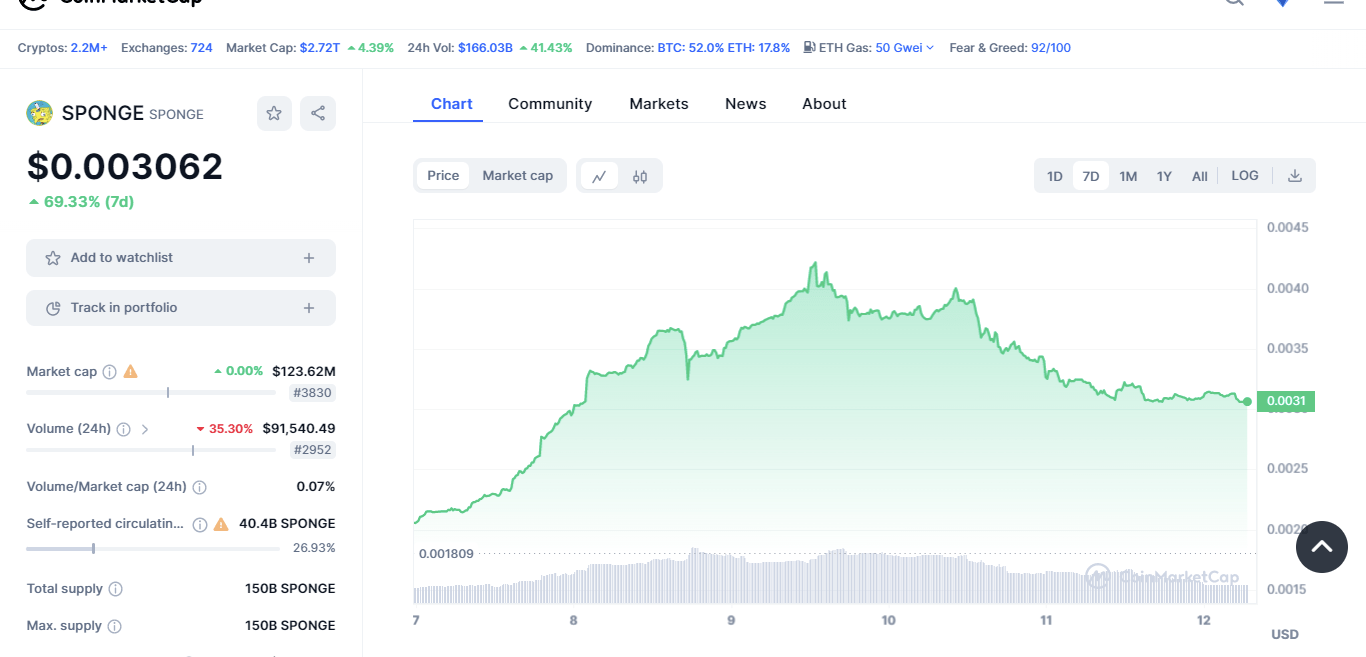The image size is (1366, 657).
Task: Select Price chart toggle
Action: pyautogui.click(x=443, y=176)
